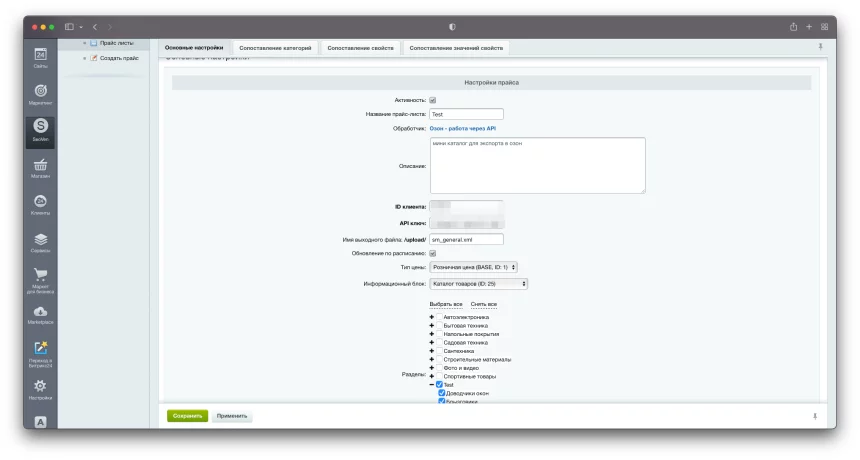Open the Настройки gear icon in sidebar
The image size is (860, 460).
(x=41, y=389)
